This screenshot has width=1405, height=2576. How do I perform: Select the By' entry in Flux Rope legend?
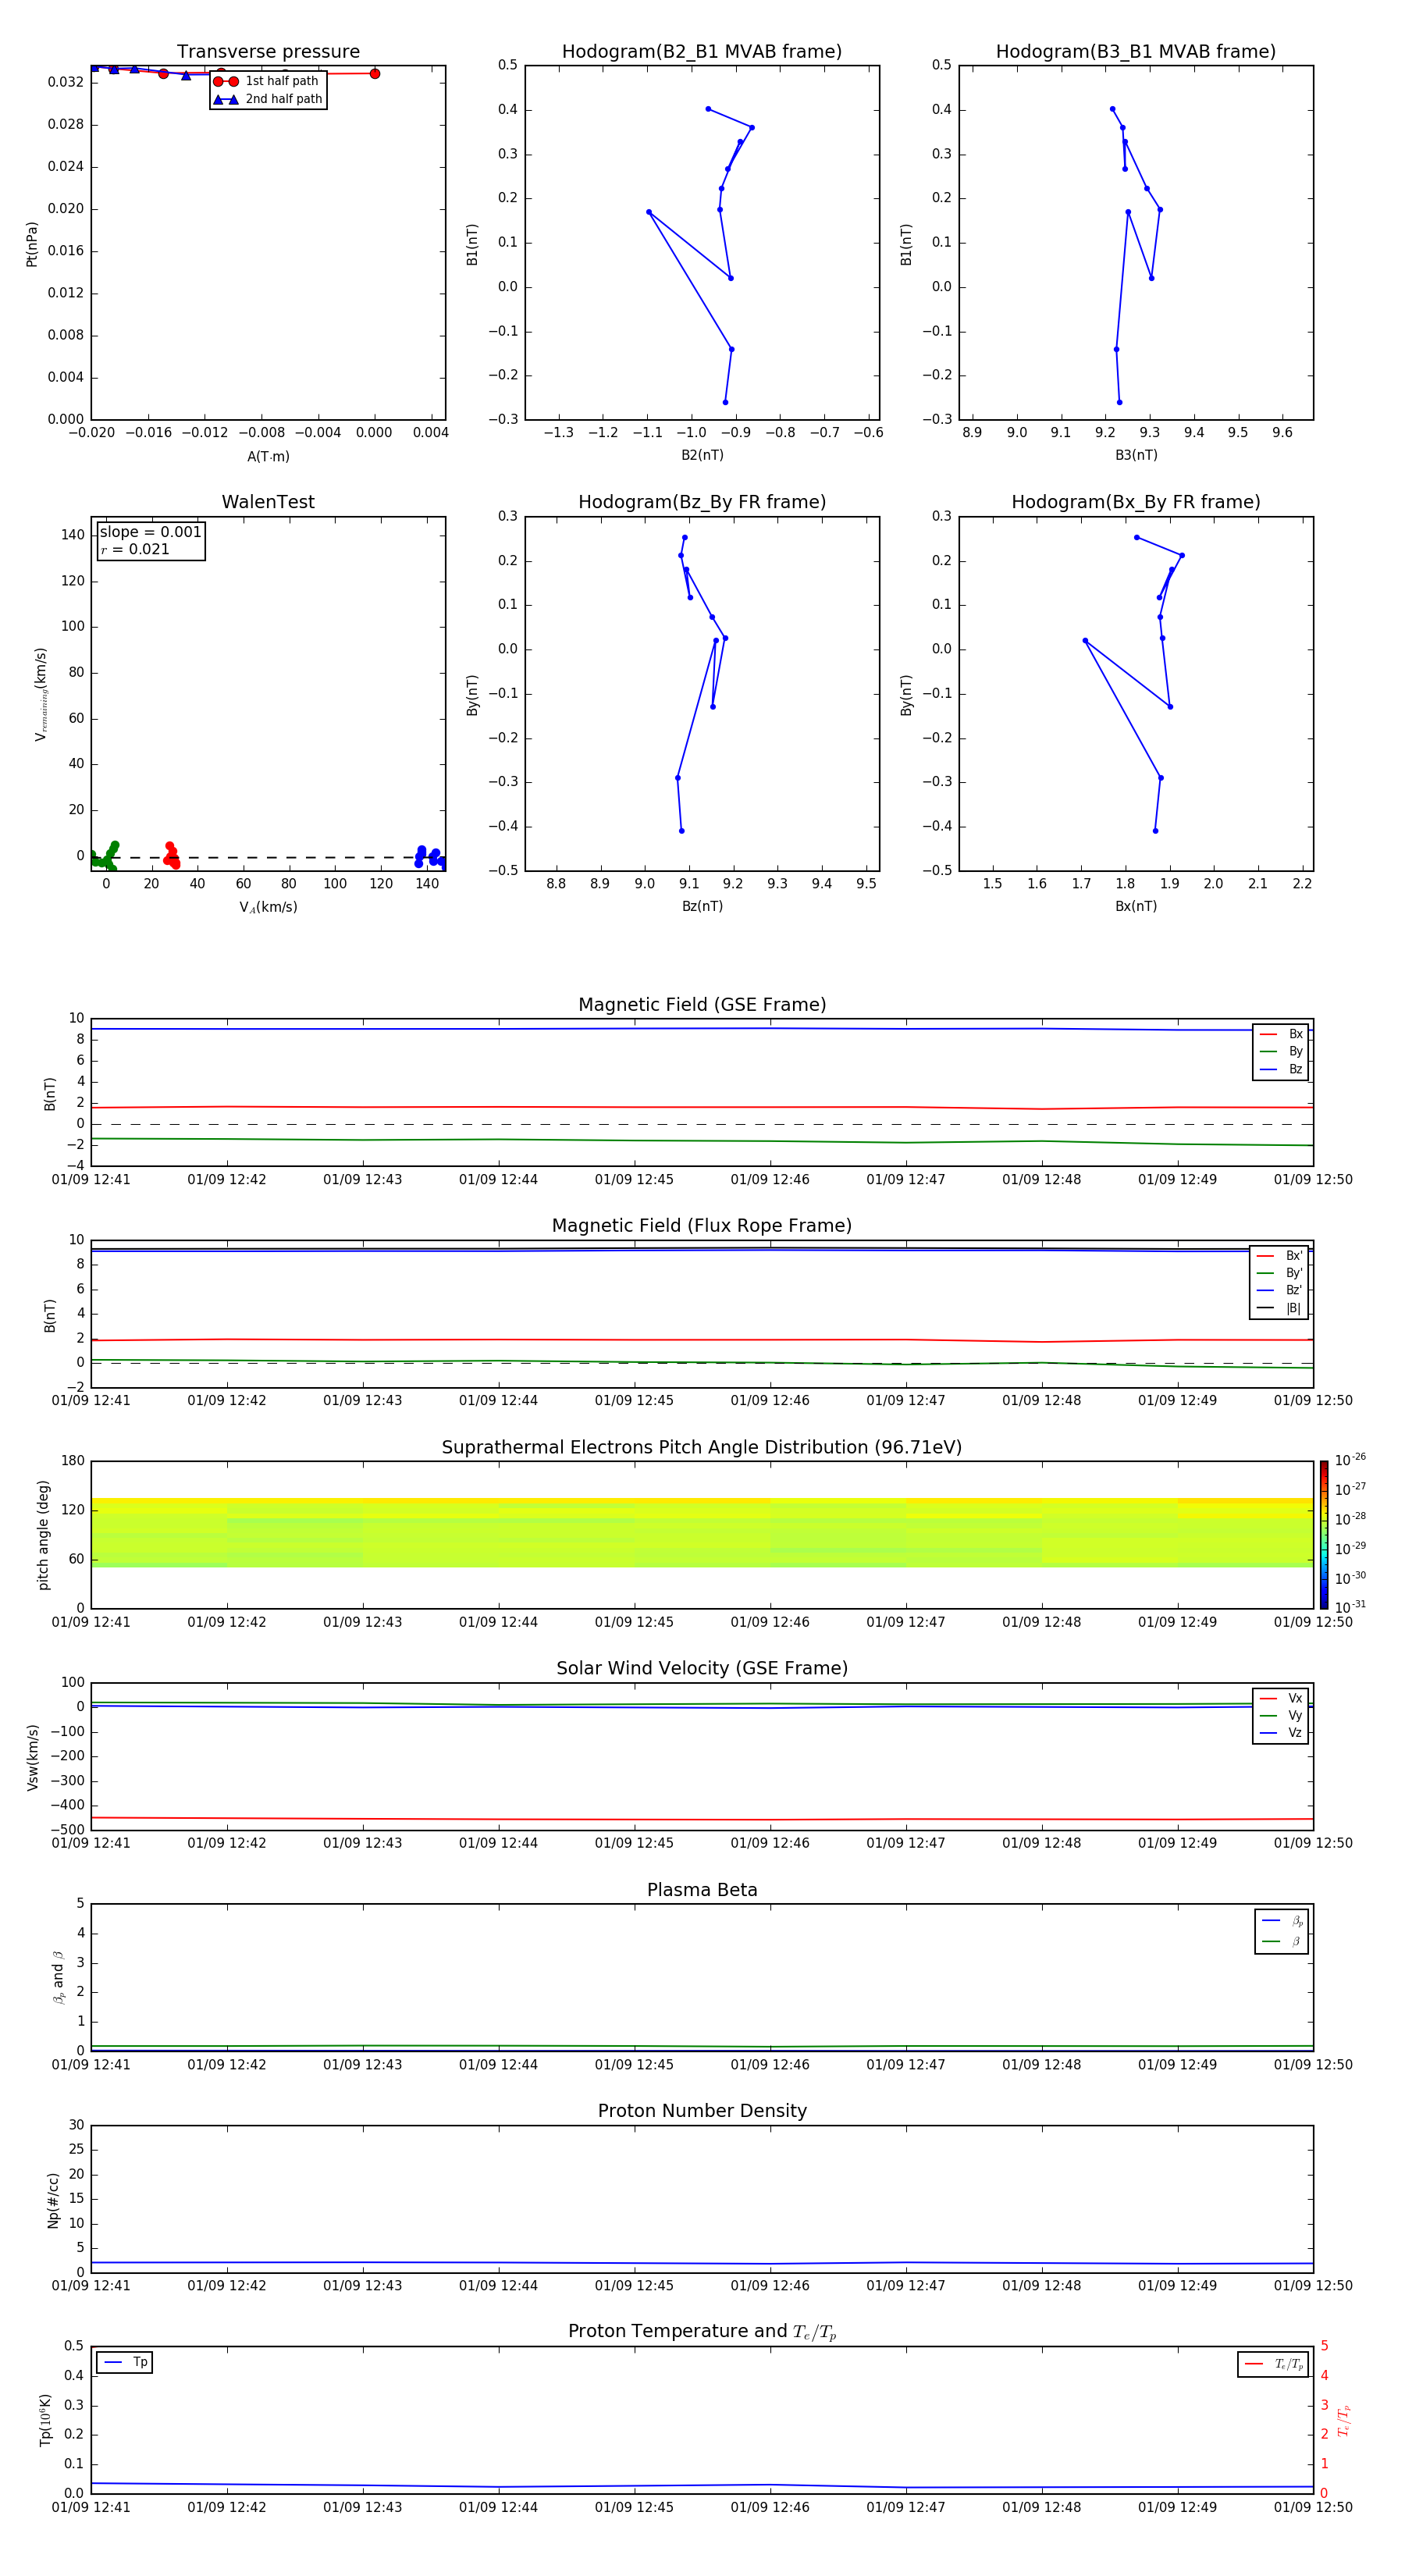(x=1279, y=1273)
